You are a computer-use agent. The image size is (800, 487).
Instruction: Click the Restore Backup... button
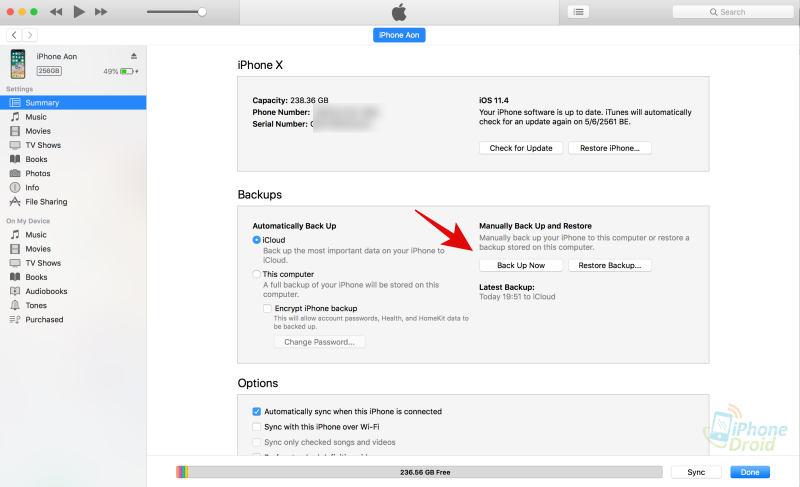point(610,265)
